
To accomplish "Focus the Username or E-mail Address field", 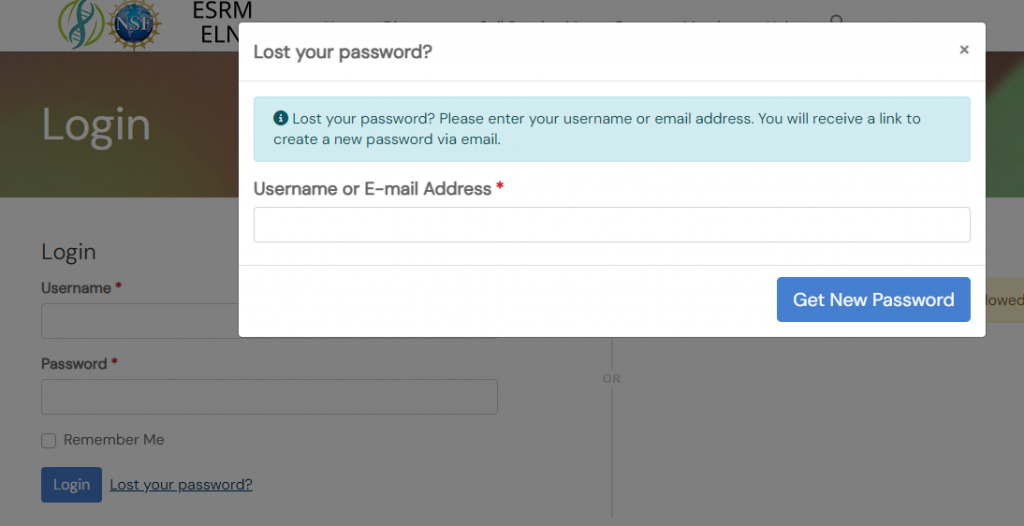I will pyautogui.click(x=611, y=225).
